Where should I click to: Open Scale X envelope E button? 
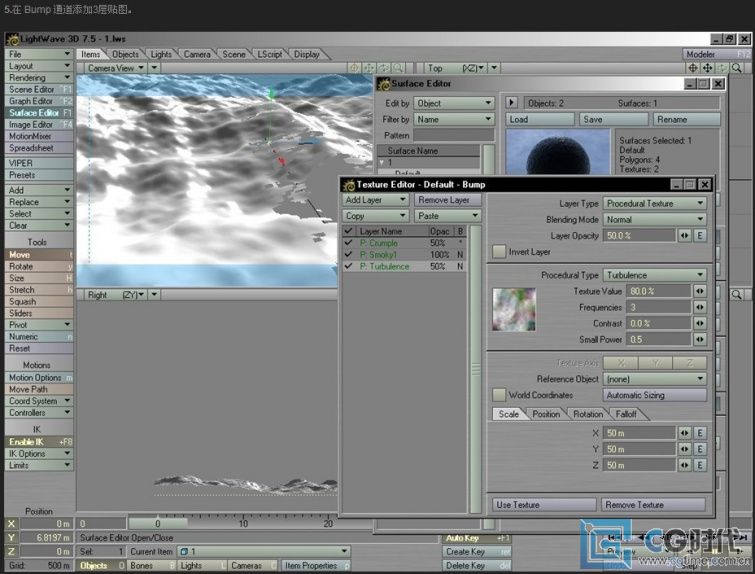coord(700,433)
